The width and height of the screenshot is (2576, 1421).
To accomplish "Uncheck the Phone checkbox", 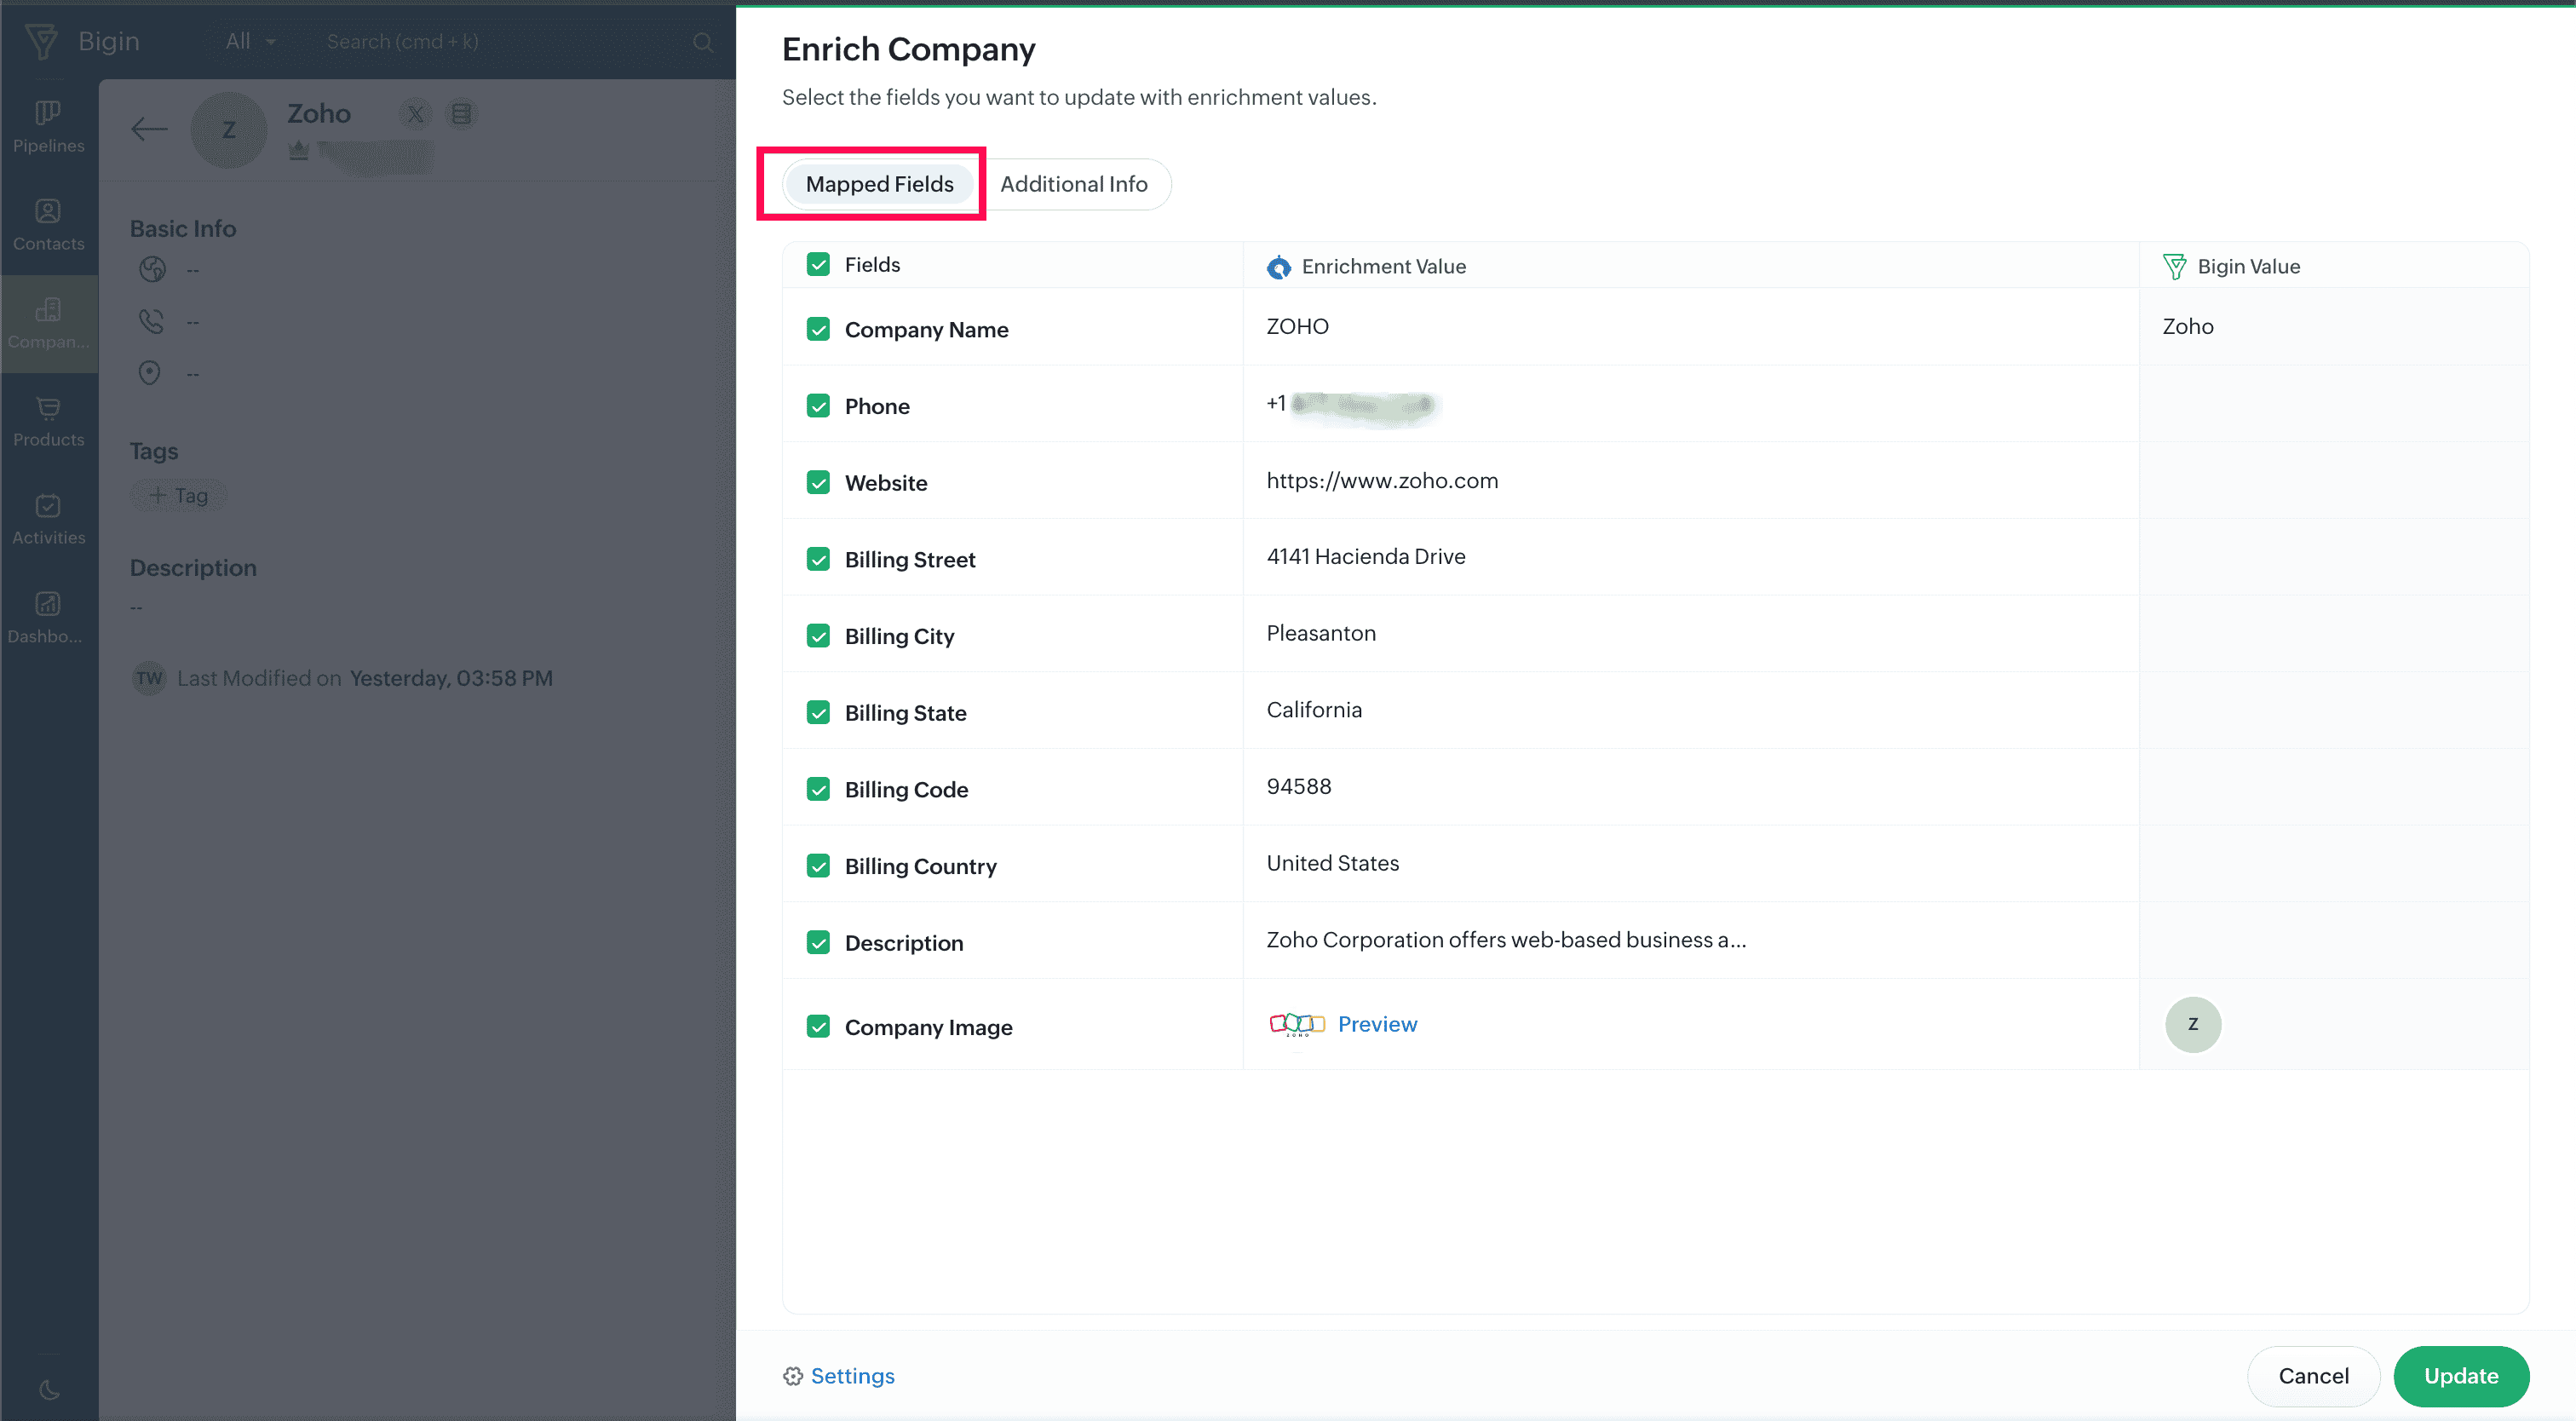I will click(x=818, y=406).
